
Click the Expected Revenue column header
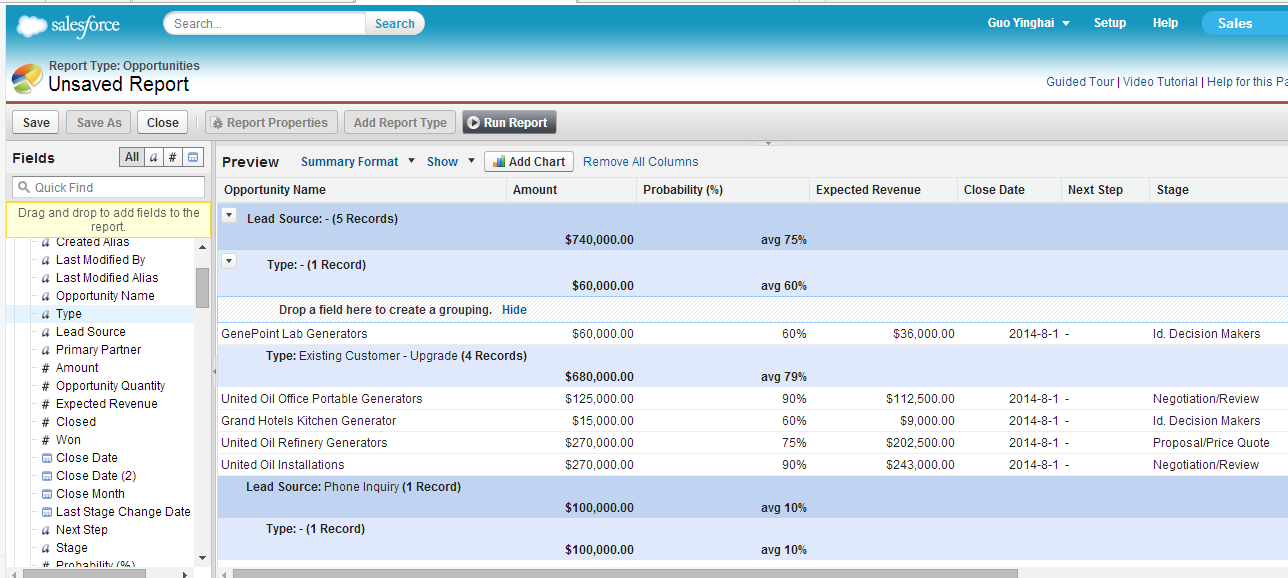click(x=884, y=189)
